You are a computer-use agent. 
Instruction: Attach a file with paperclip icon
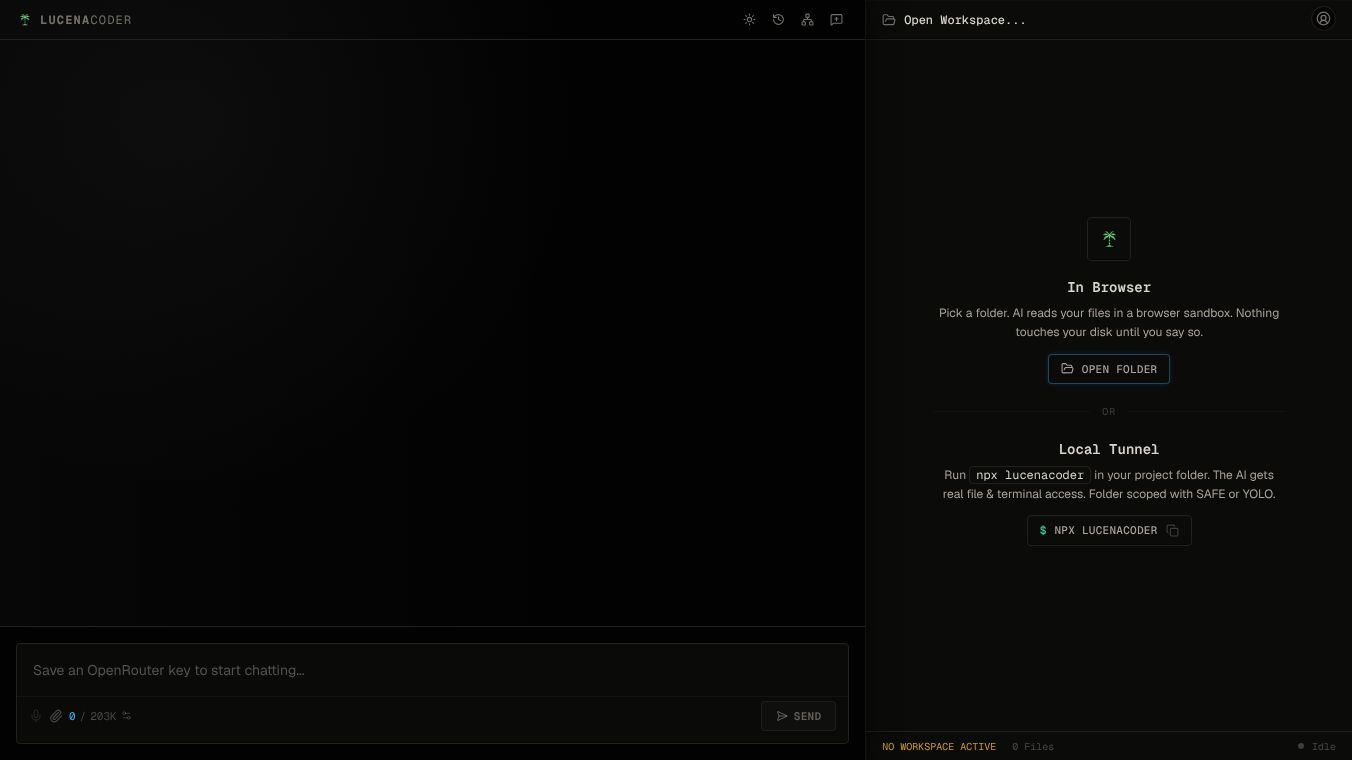[x=56, y=716]
